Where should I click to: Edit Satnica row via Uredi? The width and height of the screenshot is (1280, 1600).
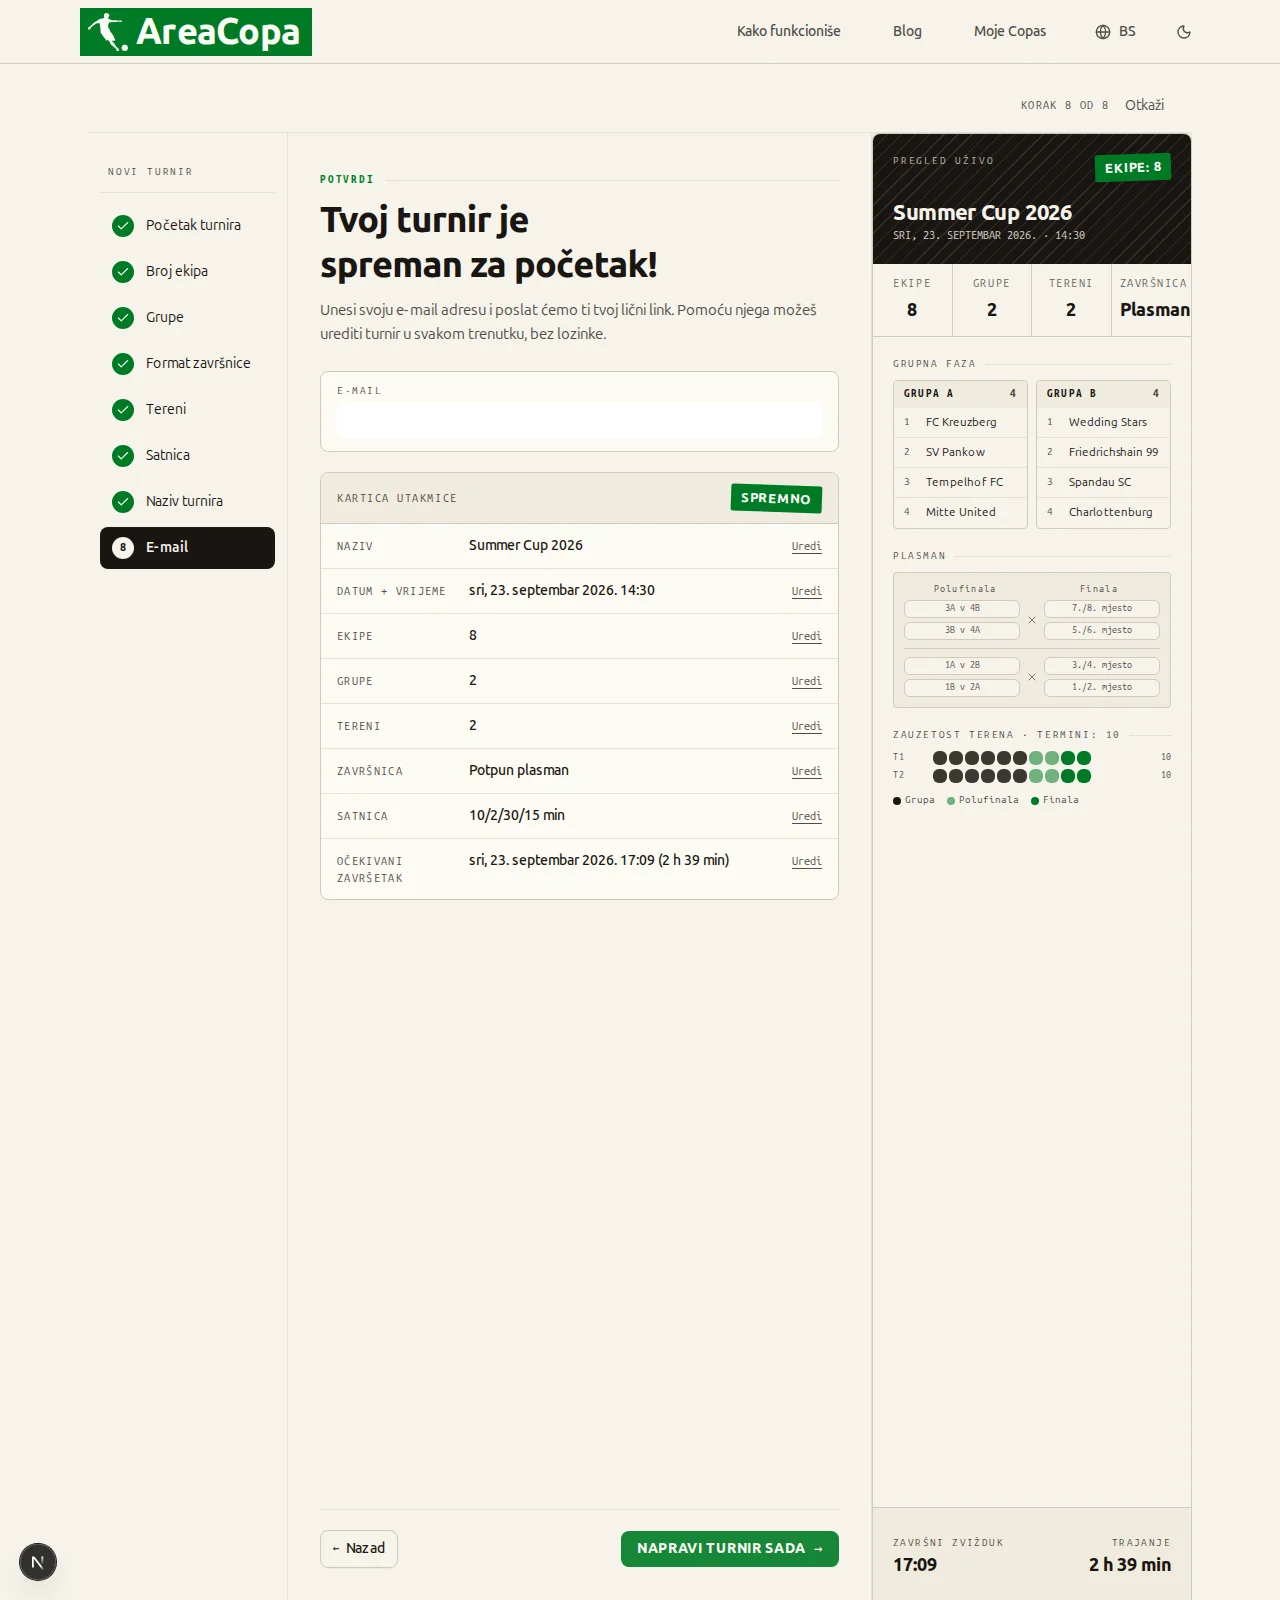[806, 816]
